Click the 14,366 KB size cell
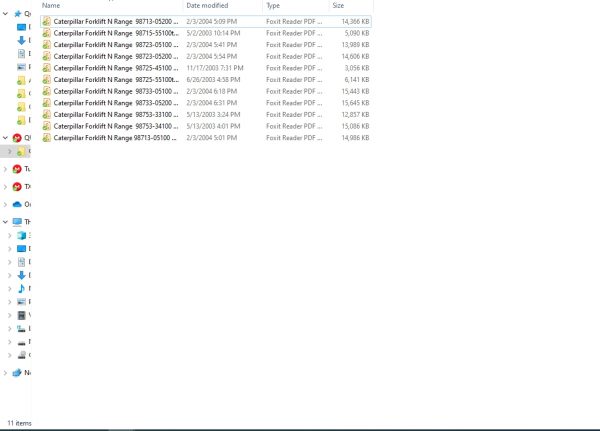 (x=355, y=21)
